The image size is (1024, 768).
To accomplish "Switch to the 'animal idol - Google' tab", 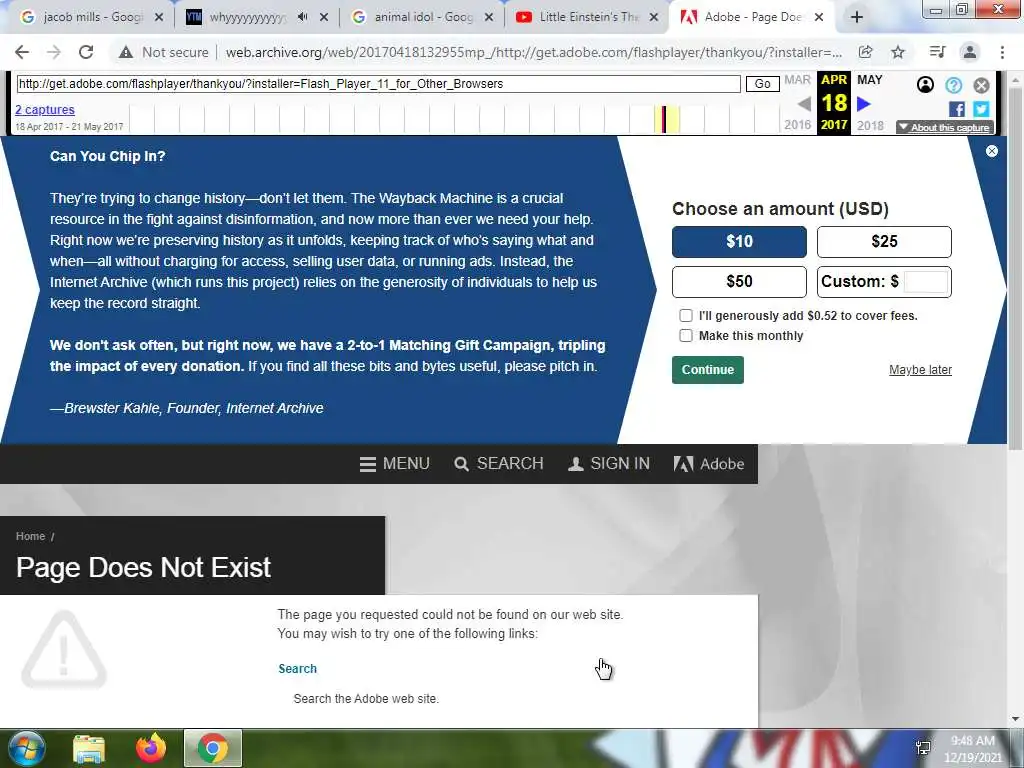I will (423, 18).
